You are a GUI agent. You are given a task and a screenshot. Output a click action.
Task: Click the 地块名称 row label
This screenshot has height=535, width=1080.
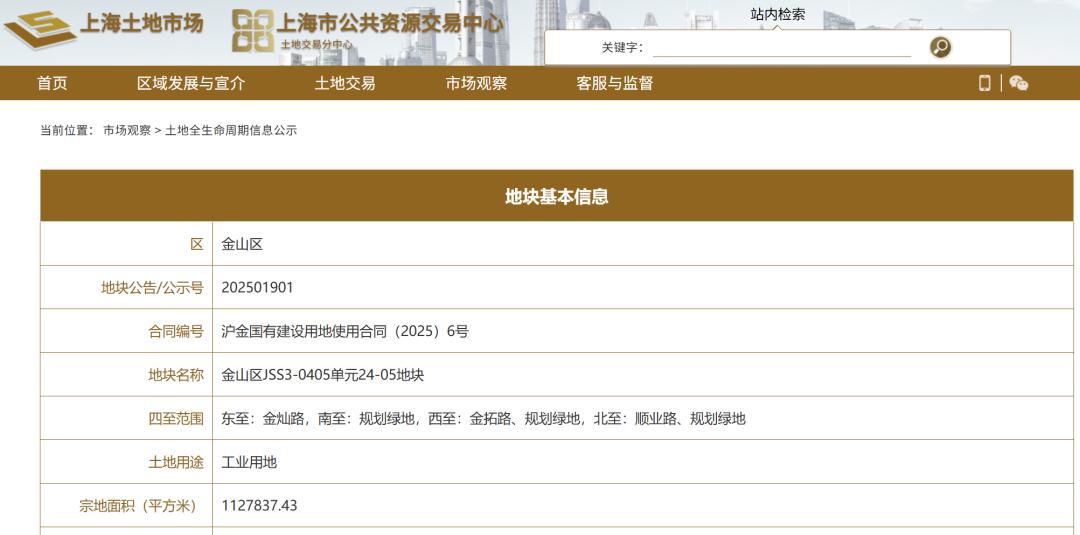tap(176, 375)
